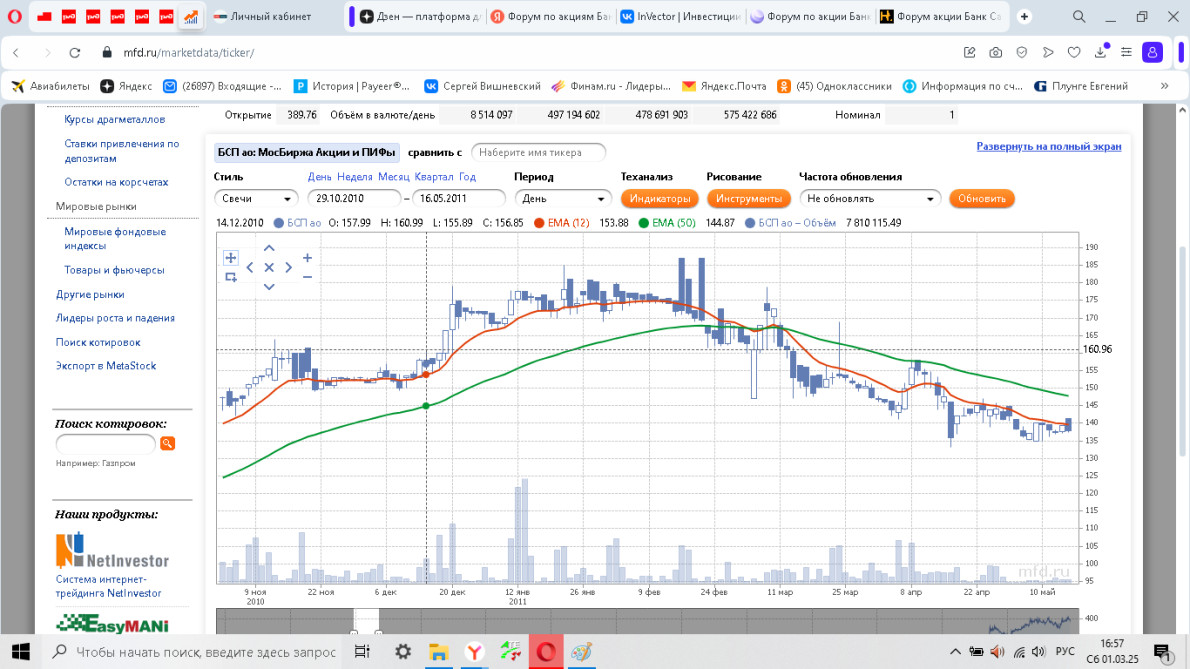Screen dimensions: 1190x669
Task: Zoom in the chart with plus icon
Action: (307, 258)
